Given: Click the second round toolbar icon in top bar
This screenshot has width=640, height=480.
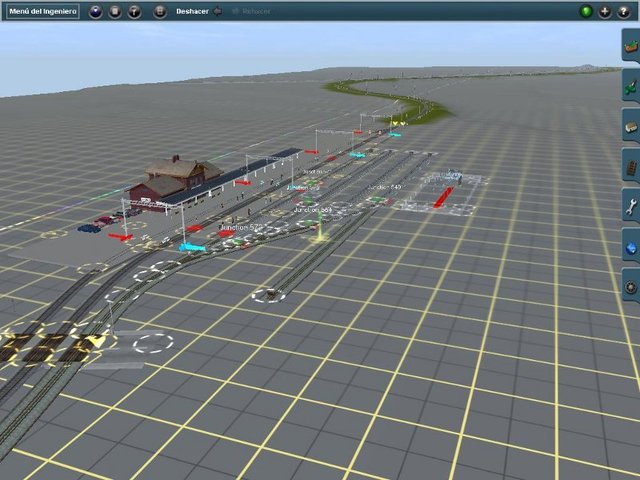Looking at the screenshot, I should [x=115, y=11].
